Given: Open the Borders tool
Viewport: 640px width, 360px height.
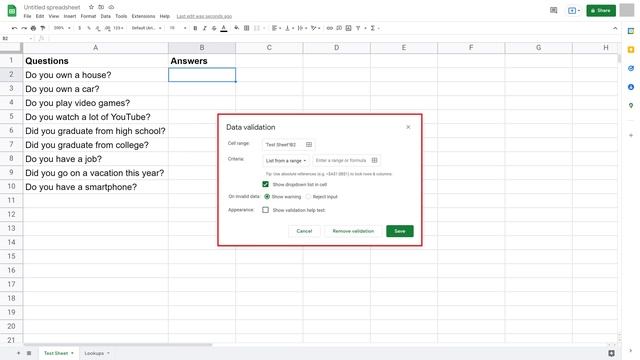Looking at the screenshot, I should point(247,28).
